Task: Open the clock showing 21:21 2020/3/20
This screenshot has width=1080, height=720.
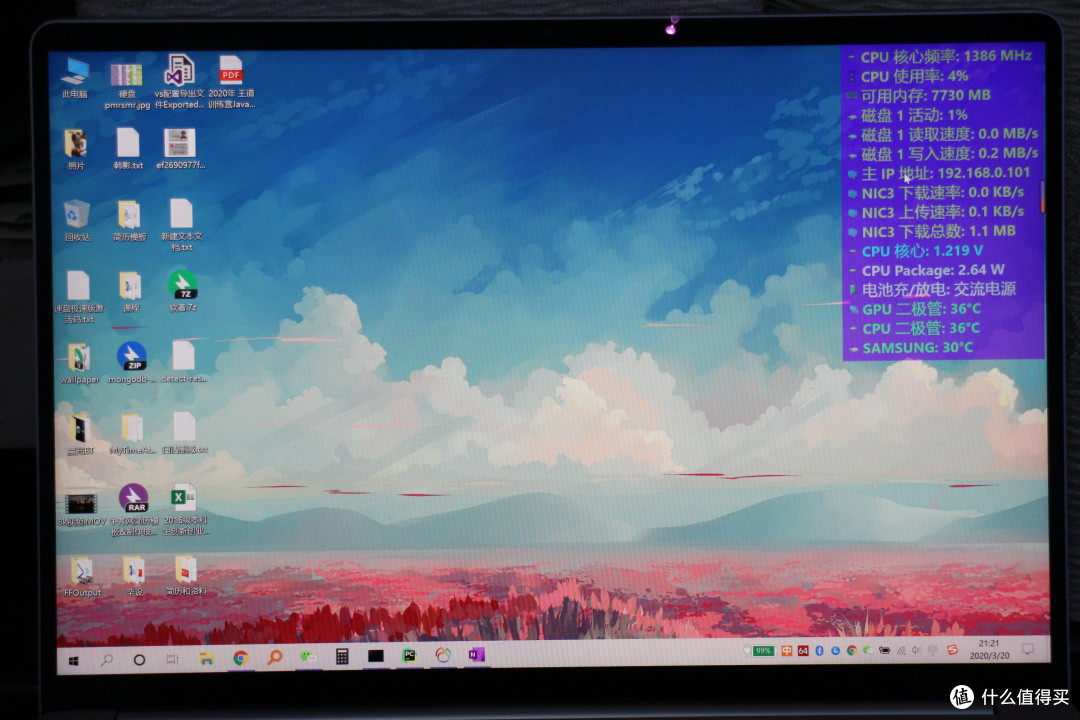Action: pos(989,649)
